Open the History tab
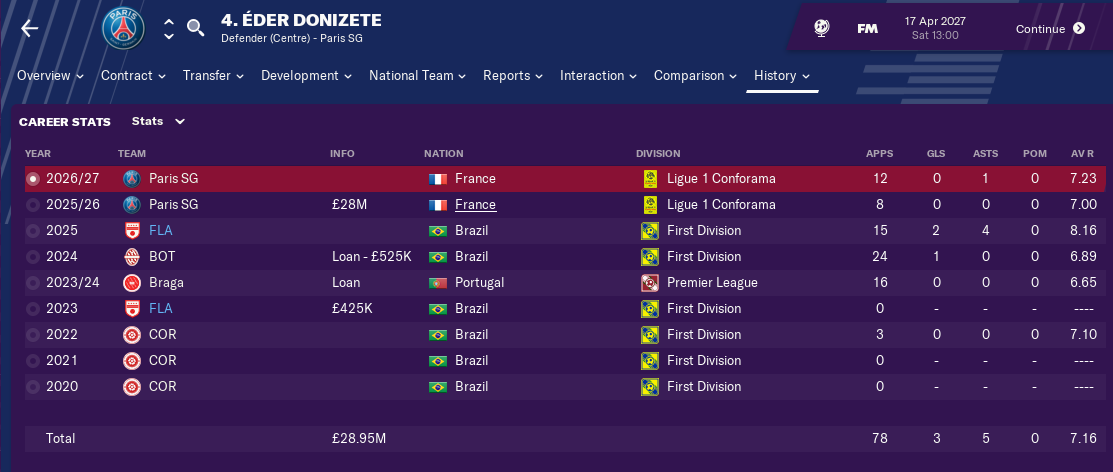Viewport: 1113px width, 472px height. point(781,76)
